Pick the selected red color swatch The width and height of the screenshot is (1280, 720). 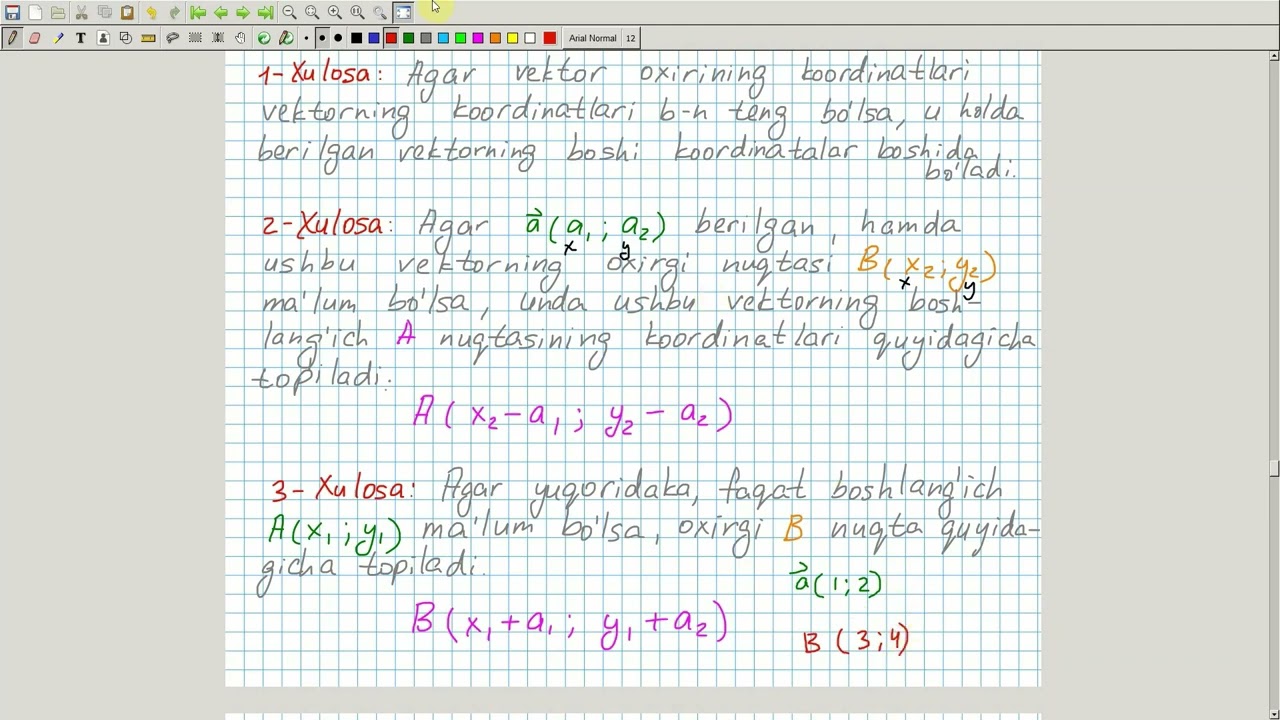(x=391, y=38)
